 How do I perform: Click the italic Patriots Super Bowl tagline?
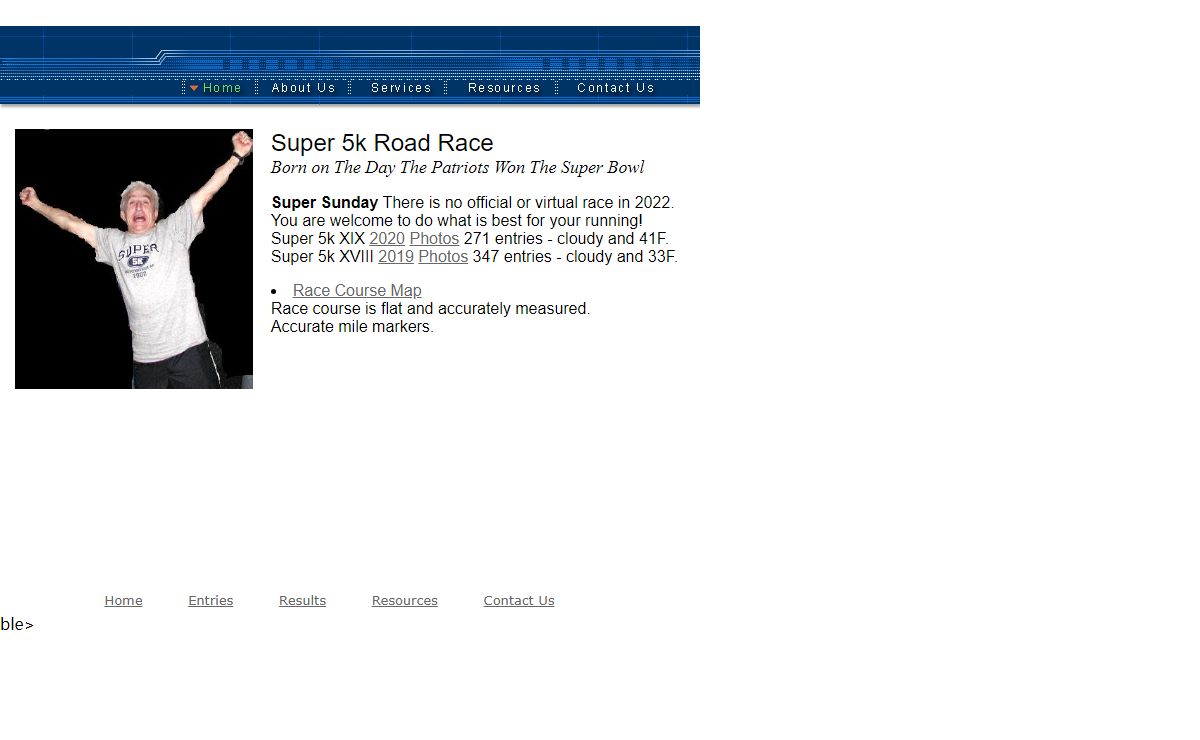[x=457, y=168]
